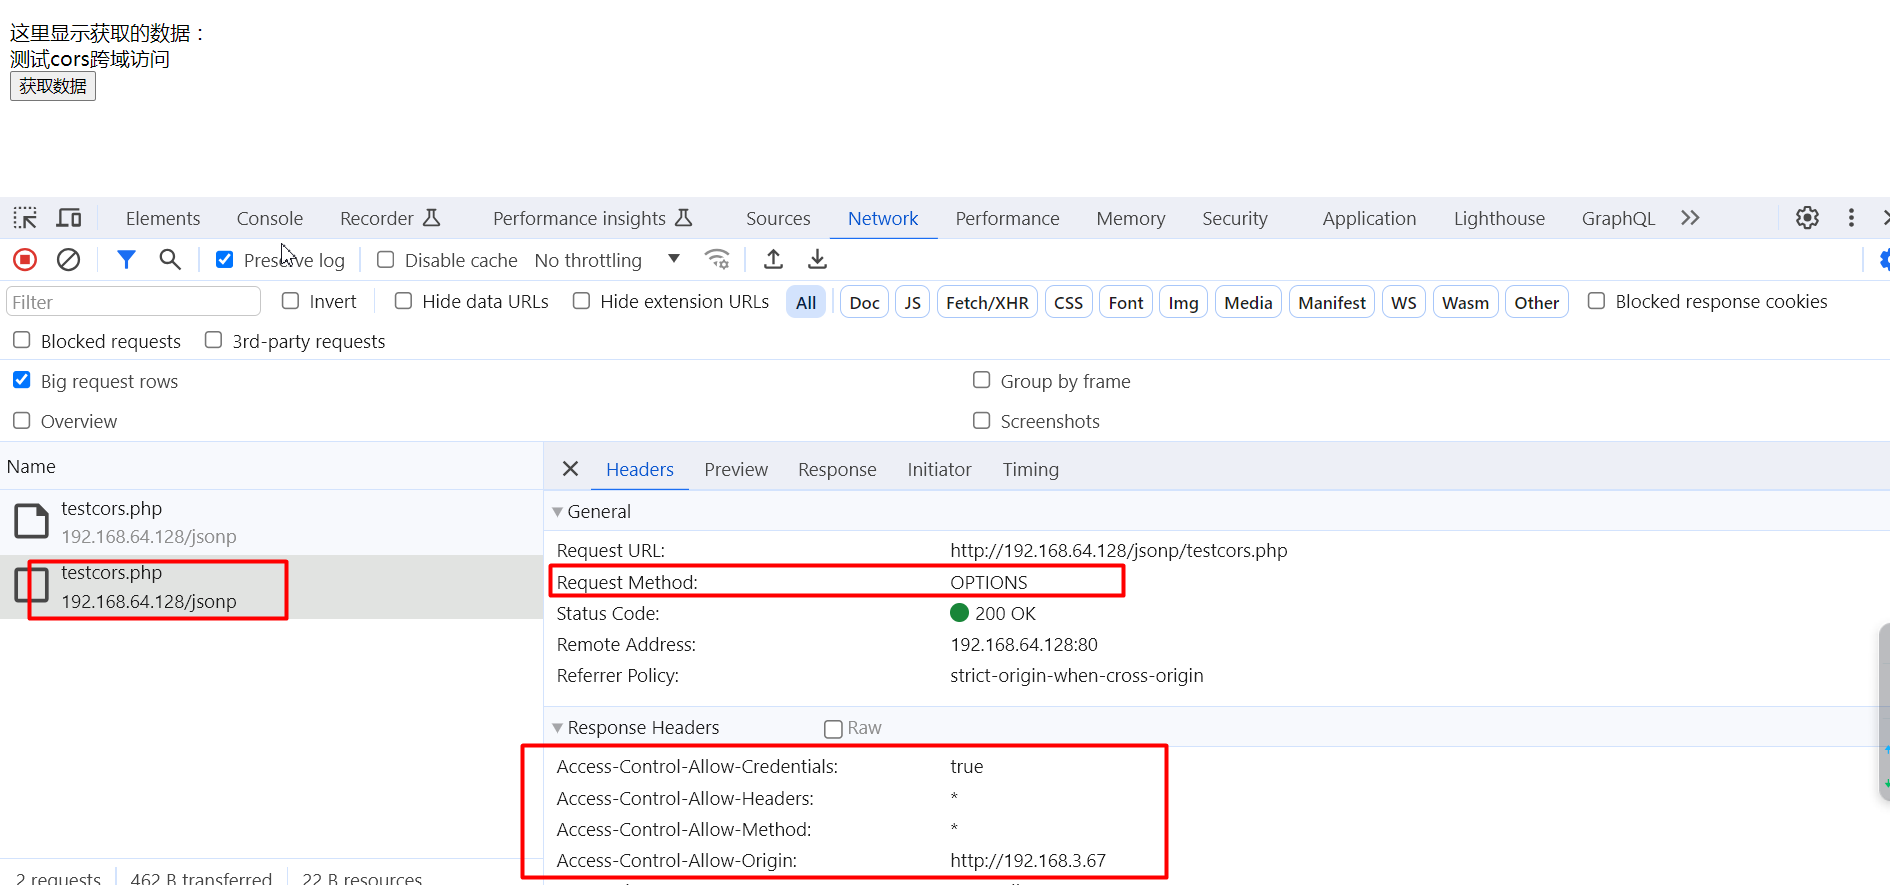1890x885 pixels.
Task: Import HAR file upload icon
Action: tap(773, 260)
